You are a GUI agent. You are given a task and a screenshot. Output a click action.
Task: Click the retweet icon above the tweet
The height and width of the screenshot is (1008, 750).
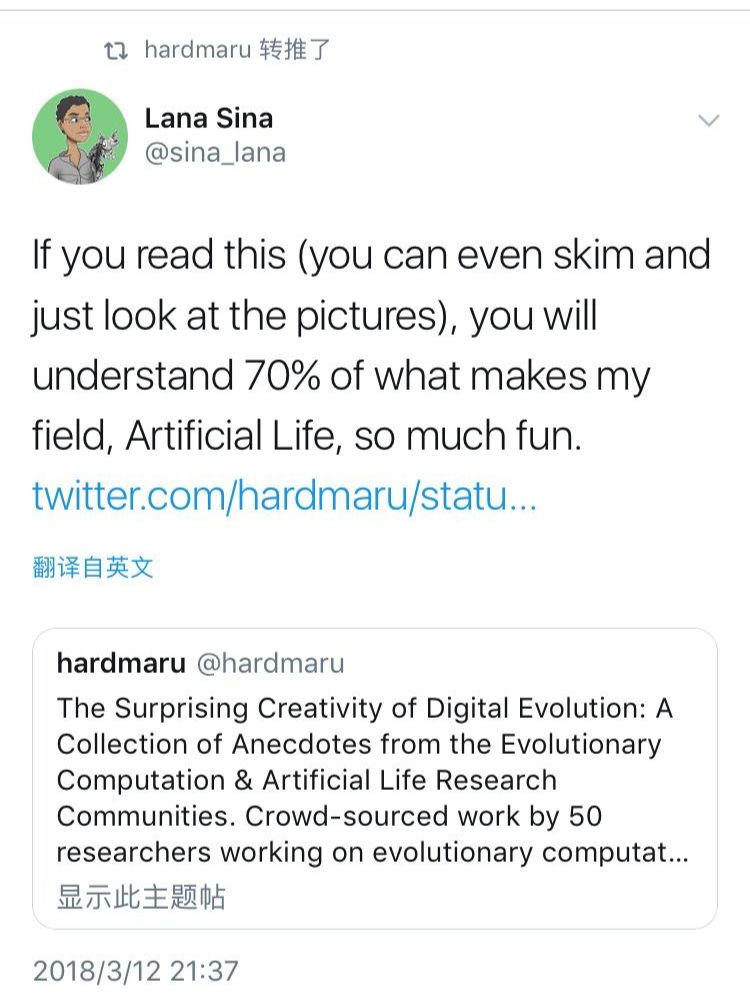pyautogui.click(x=116, y=50)
